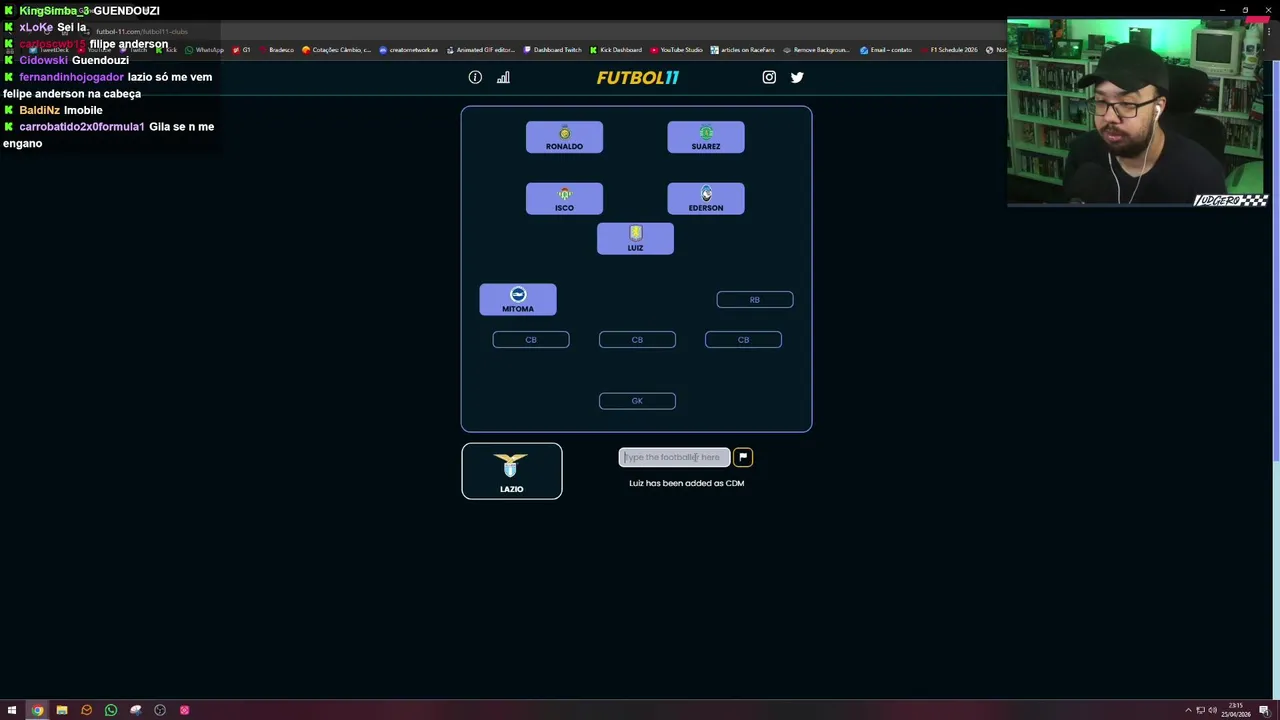The image size is (1280, 720).
Task: Select the left CB position slot
Action: click(531, 340)
